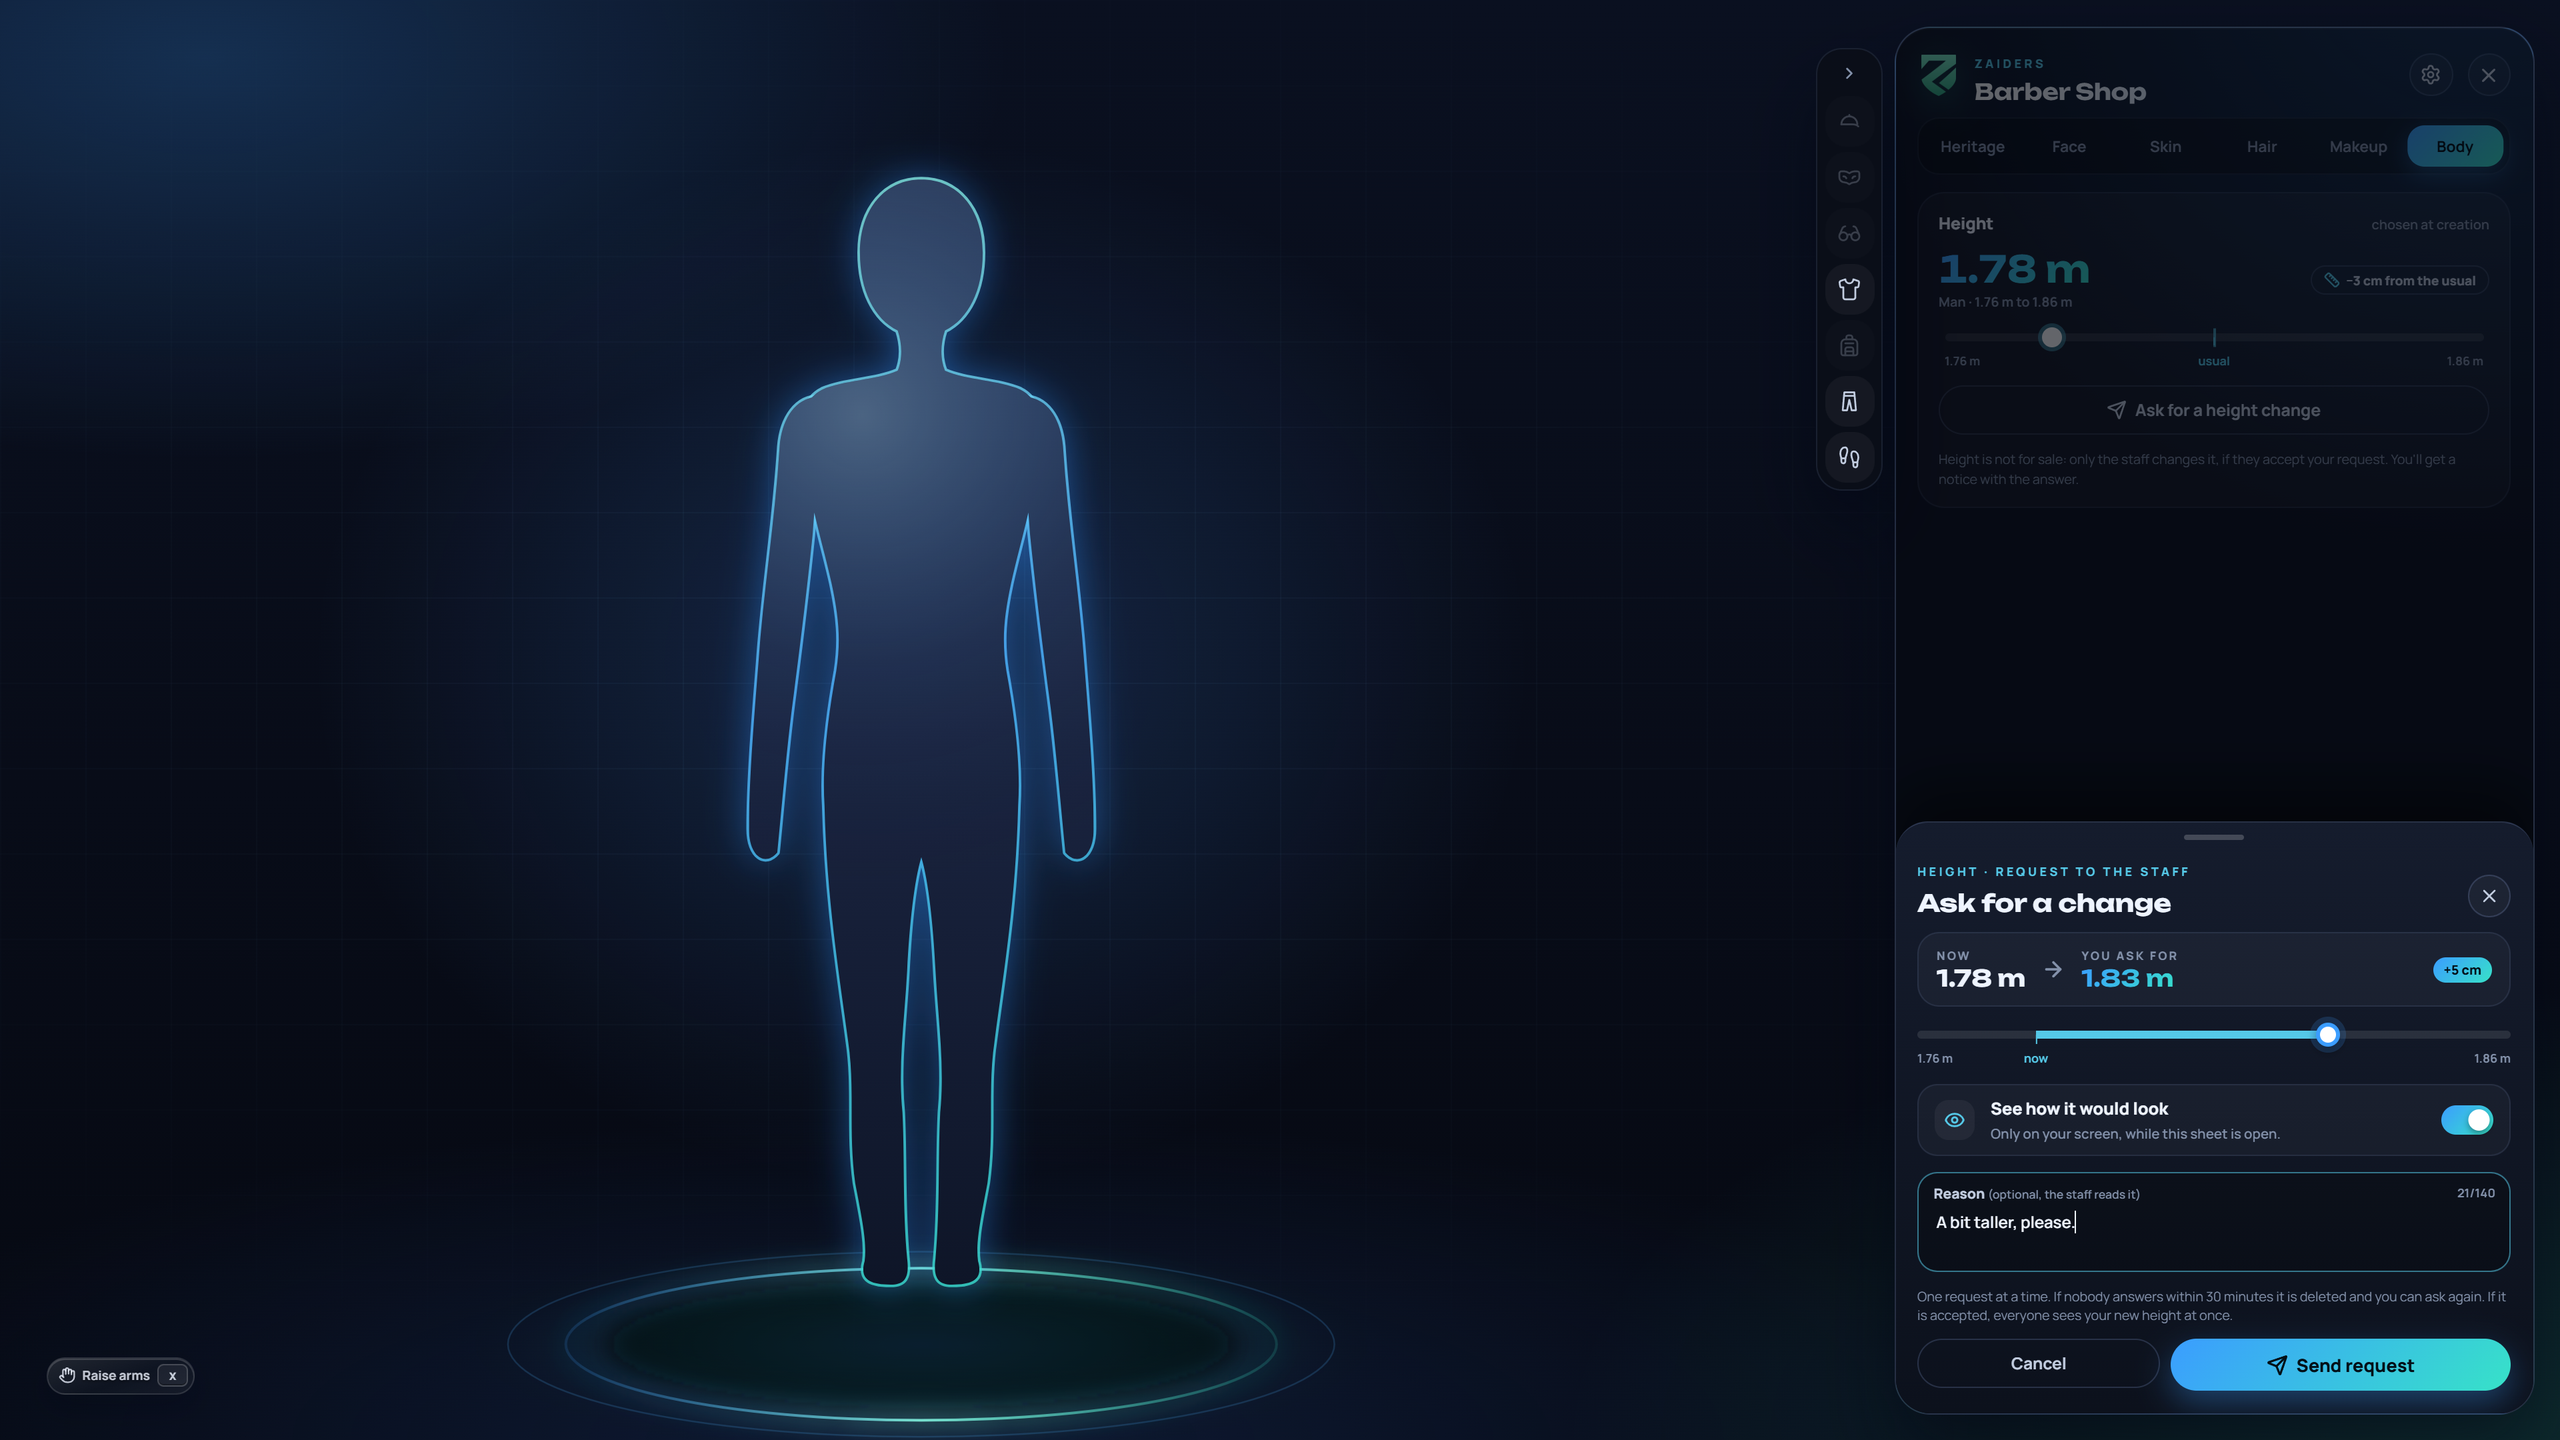Switch to the Hair tab
Image resolution: width=2560 pixels, height=1440 pixels.
click(x=2261, y=146)
